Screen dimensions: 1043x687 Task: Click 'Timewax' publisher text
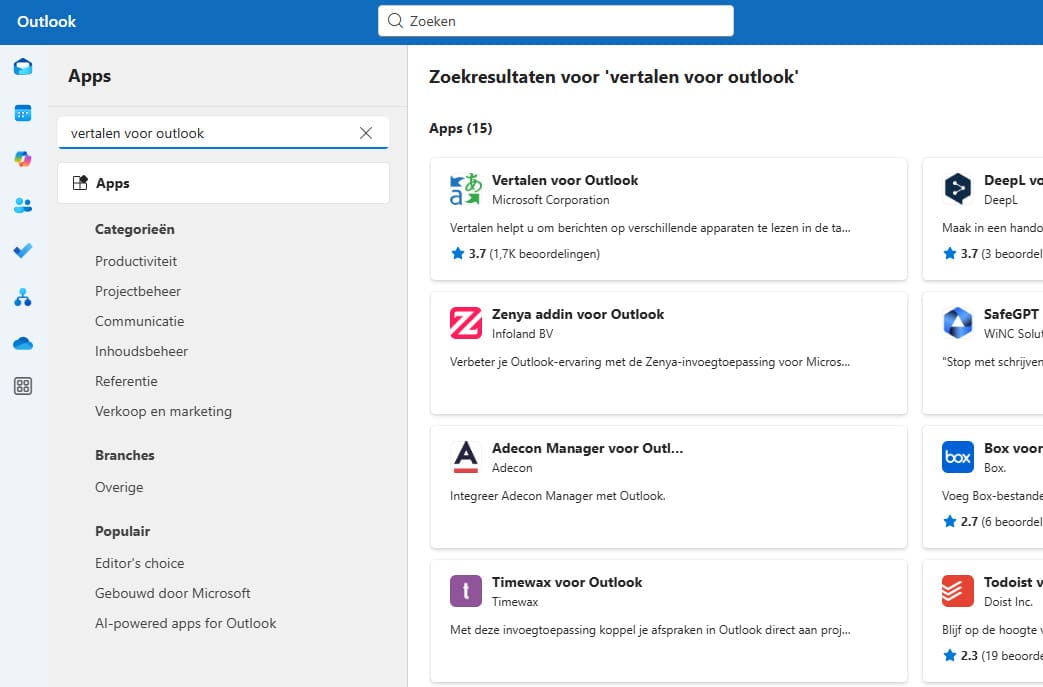(x=515, y=602)
